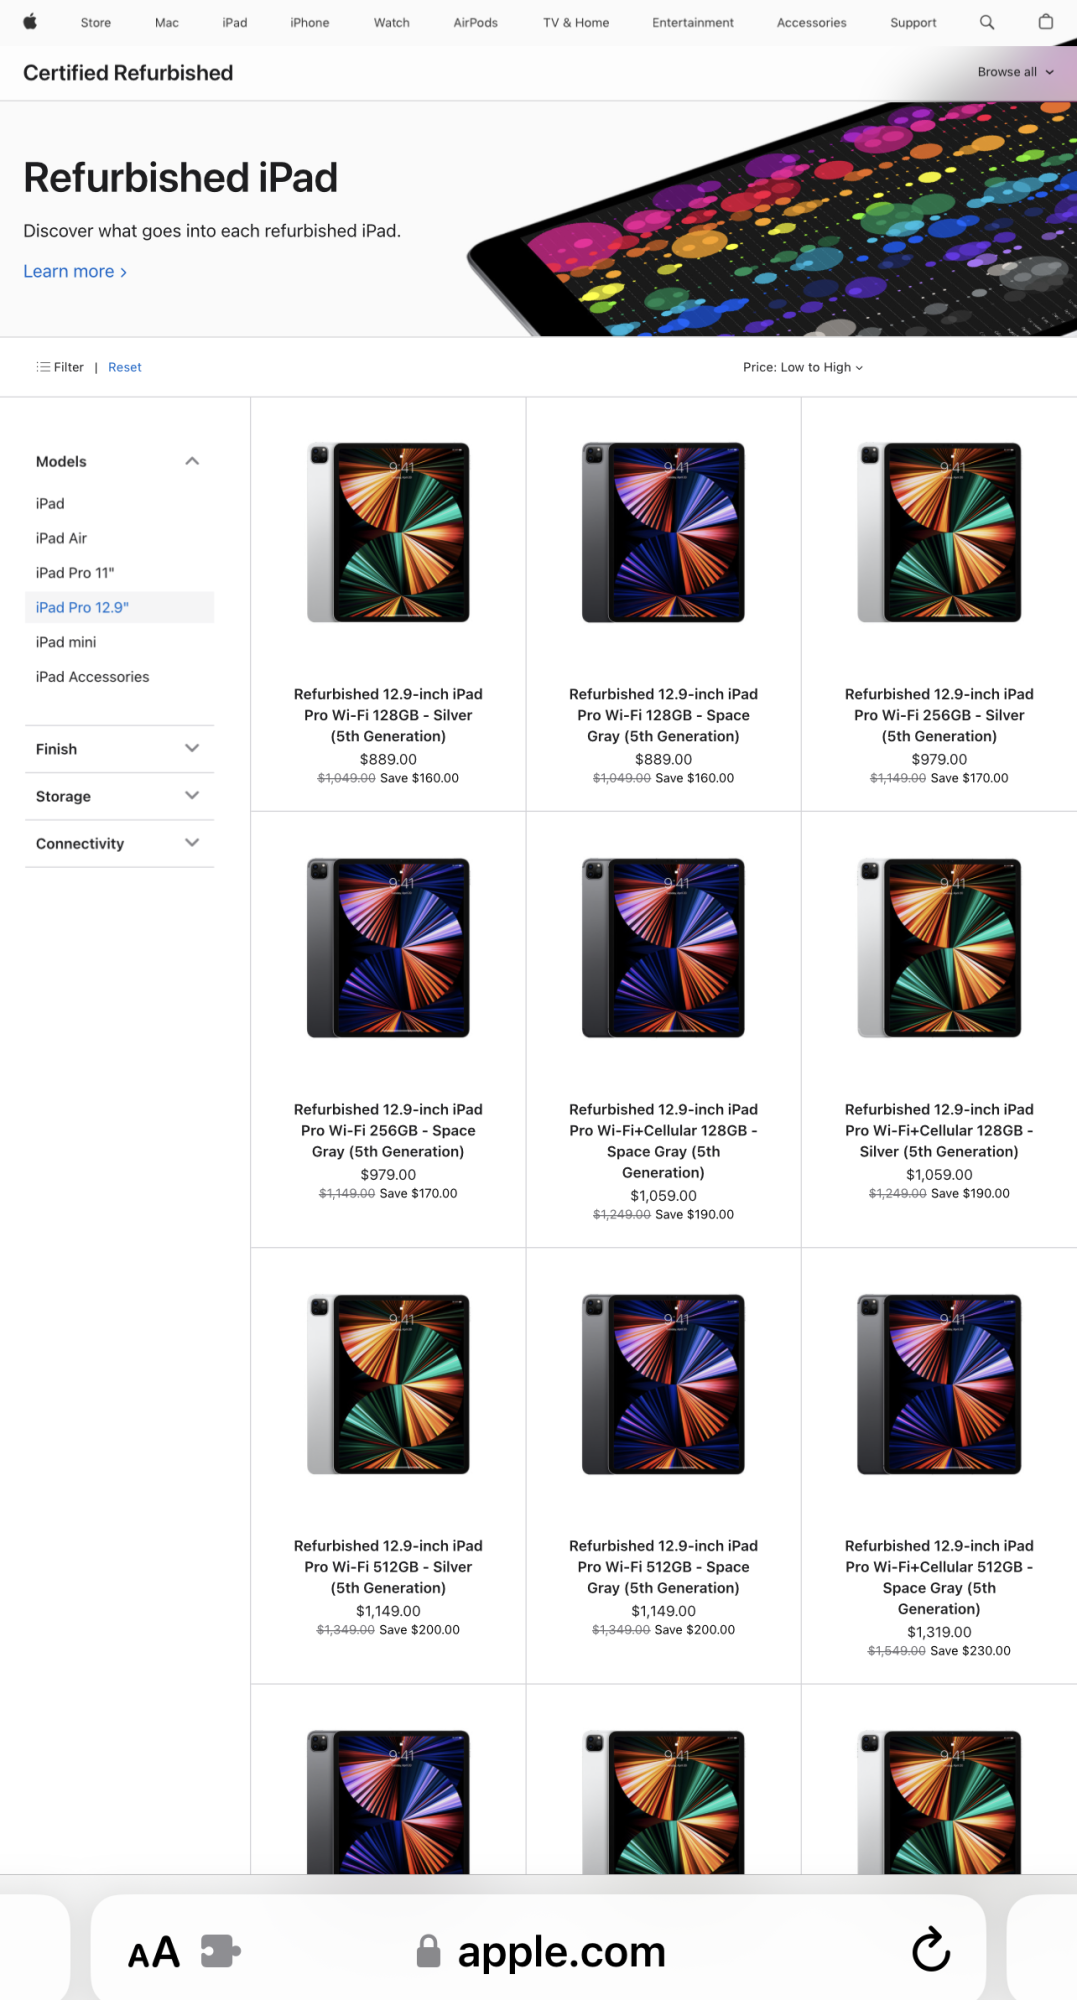Open the Mac menu

167,22
